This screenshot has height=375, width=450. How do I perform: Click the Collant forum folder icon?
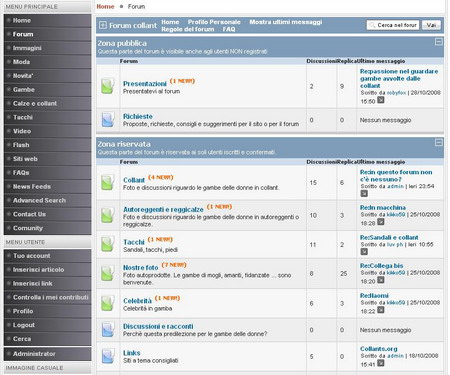coord(108,182)
